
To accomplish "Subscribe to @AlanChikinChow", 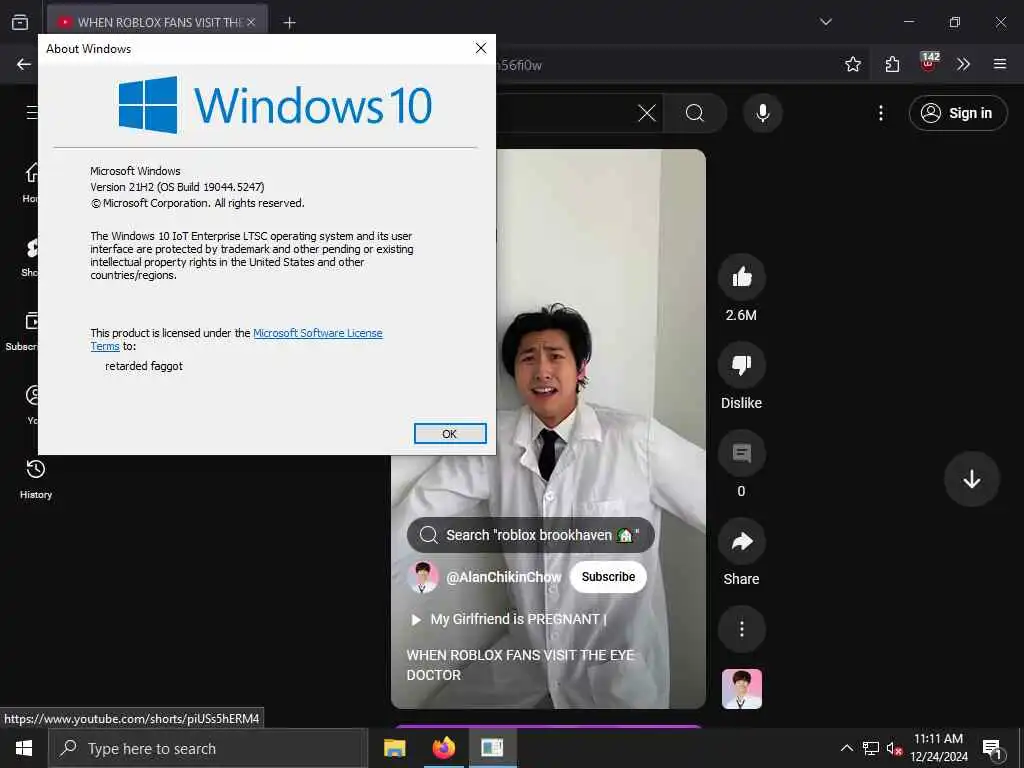I will click(608, 577).
